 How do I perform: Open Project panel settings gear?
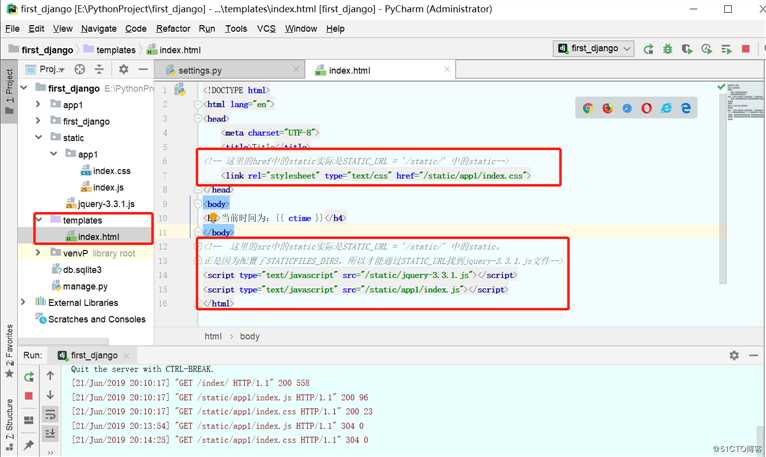click(124, 69)
